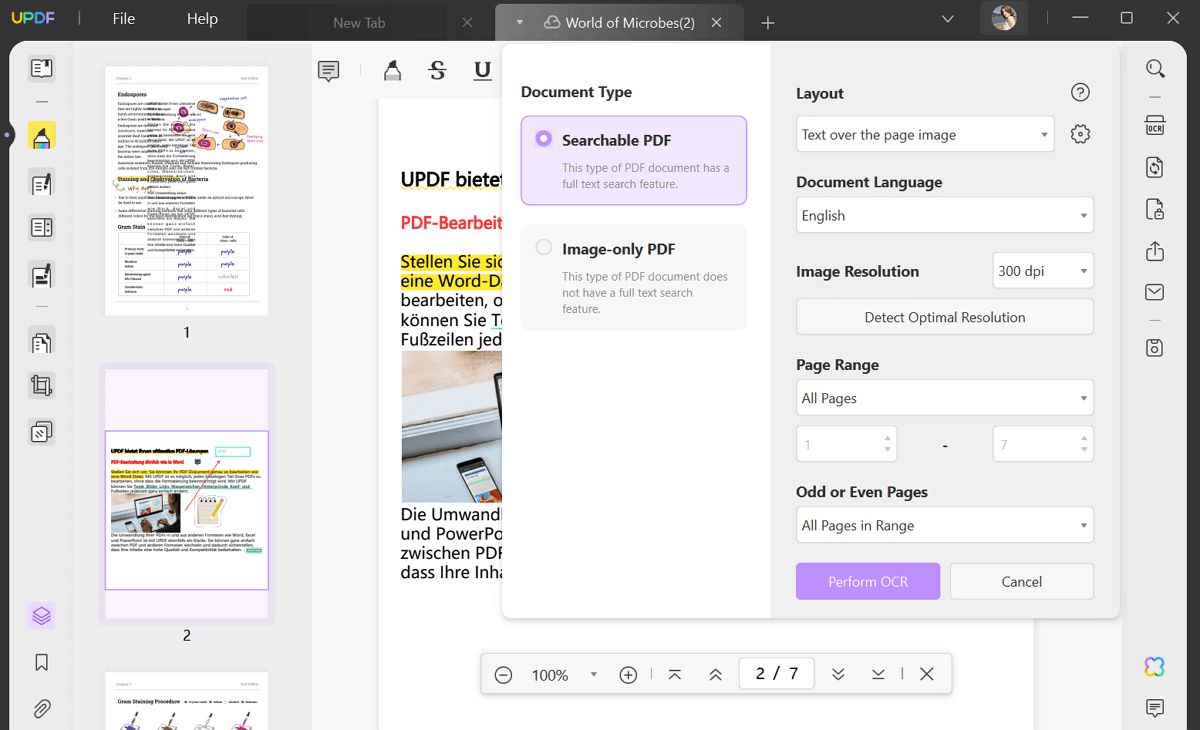Open the File menu
This screenshot has height=730, width=1200.
pyautogui.click(x=124, y=19)
